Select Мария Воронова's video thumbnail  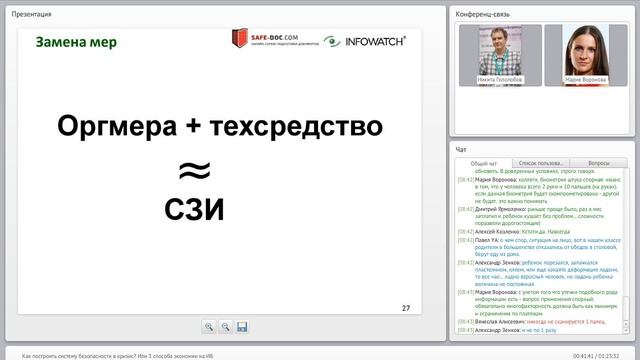(x=586, y=55)
